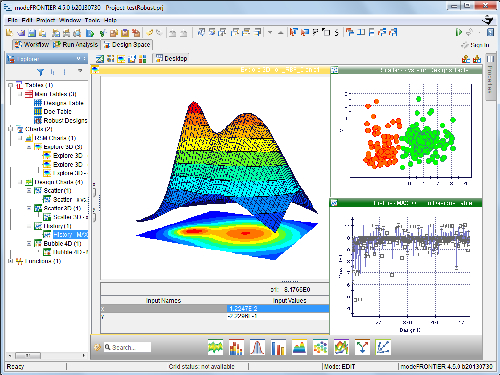The height and width of the screenshot is (375, 500).
Task: Switch to the Workflow tab
Action: tap(32, 44)
